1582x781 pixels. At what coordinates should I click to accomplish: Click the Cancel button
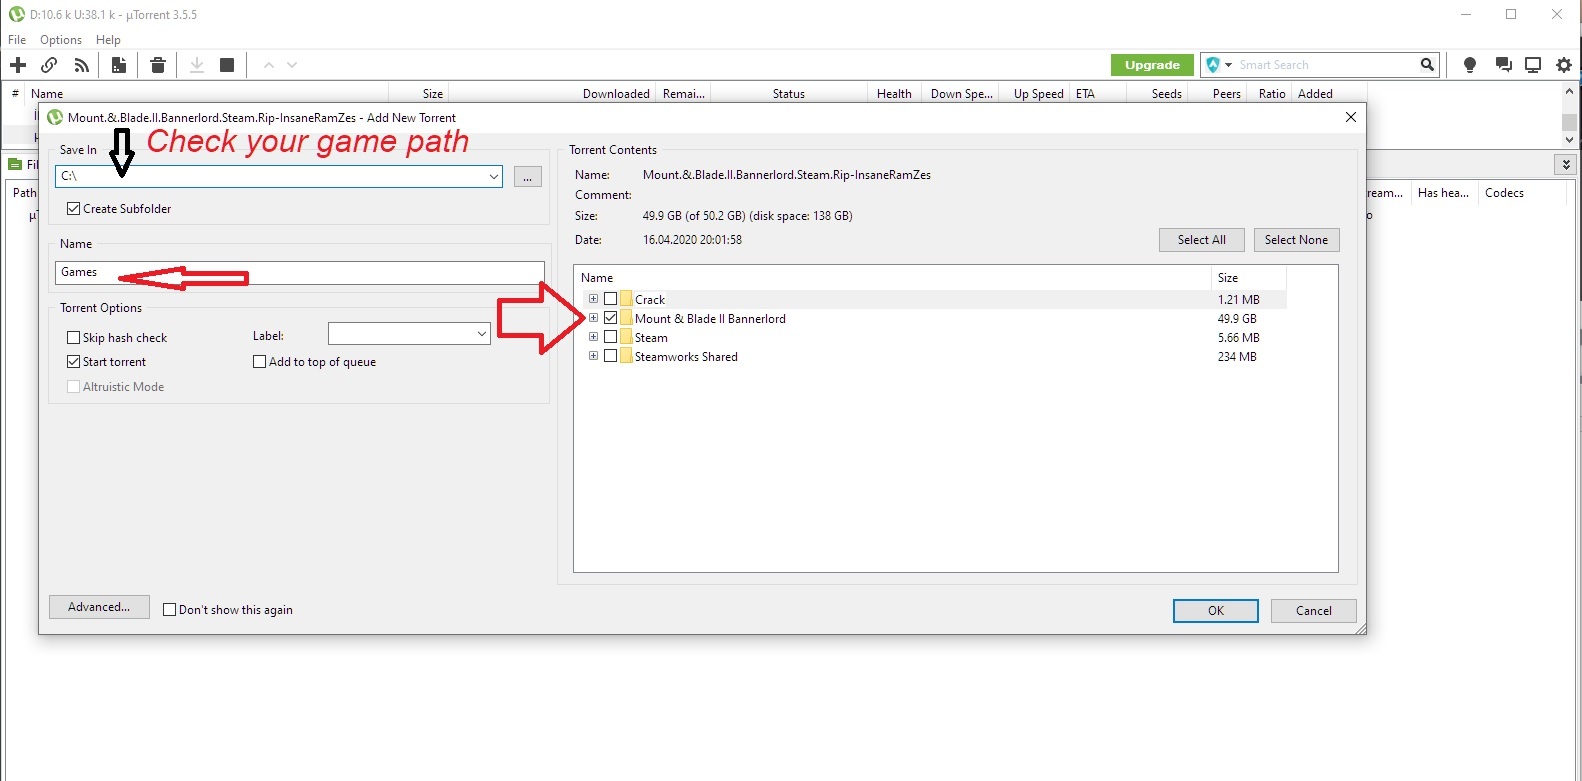(1314, 611)
